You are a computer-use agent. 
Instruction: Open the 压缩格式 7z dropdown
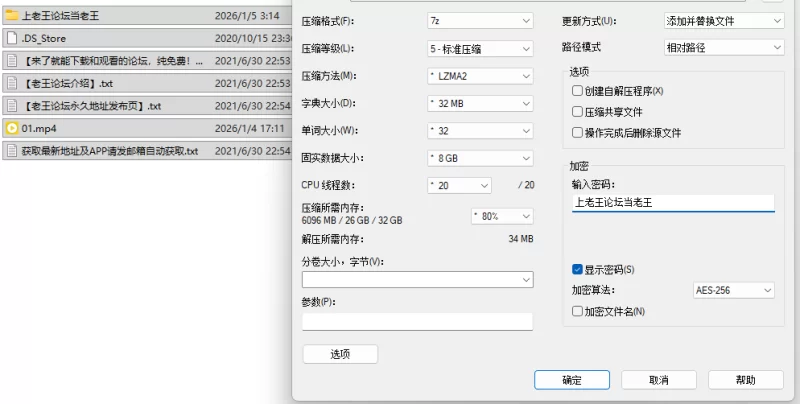(479, 21)
